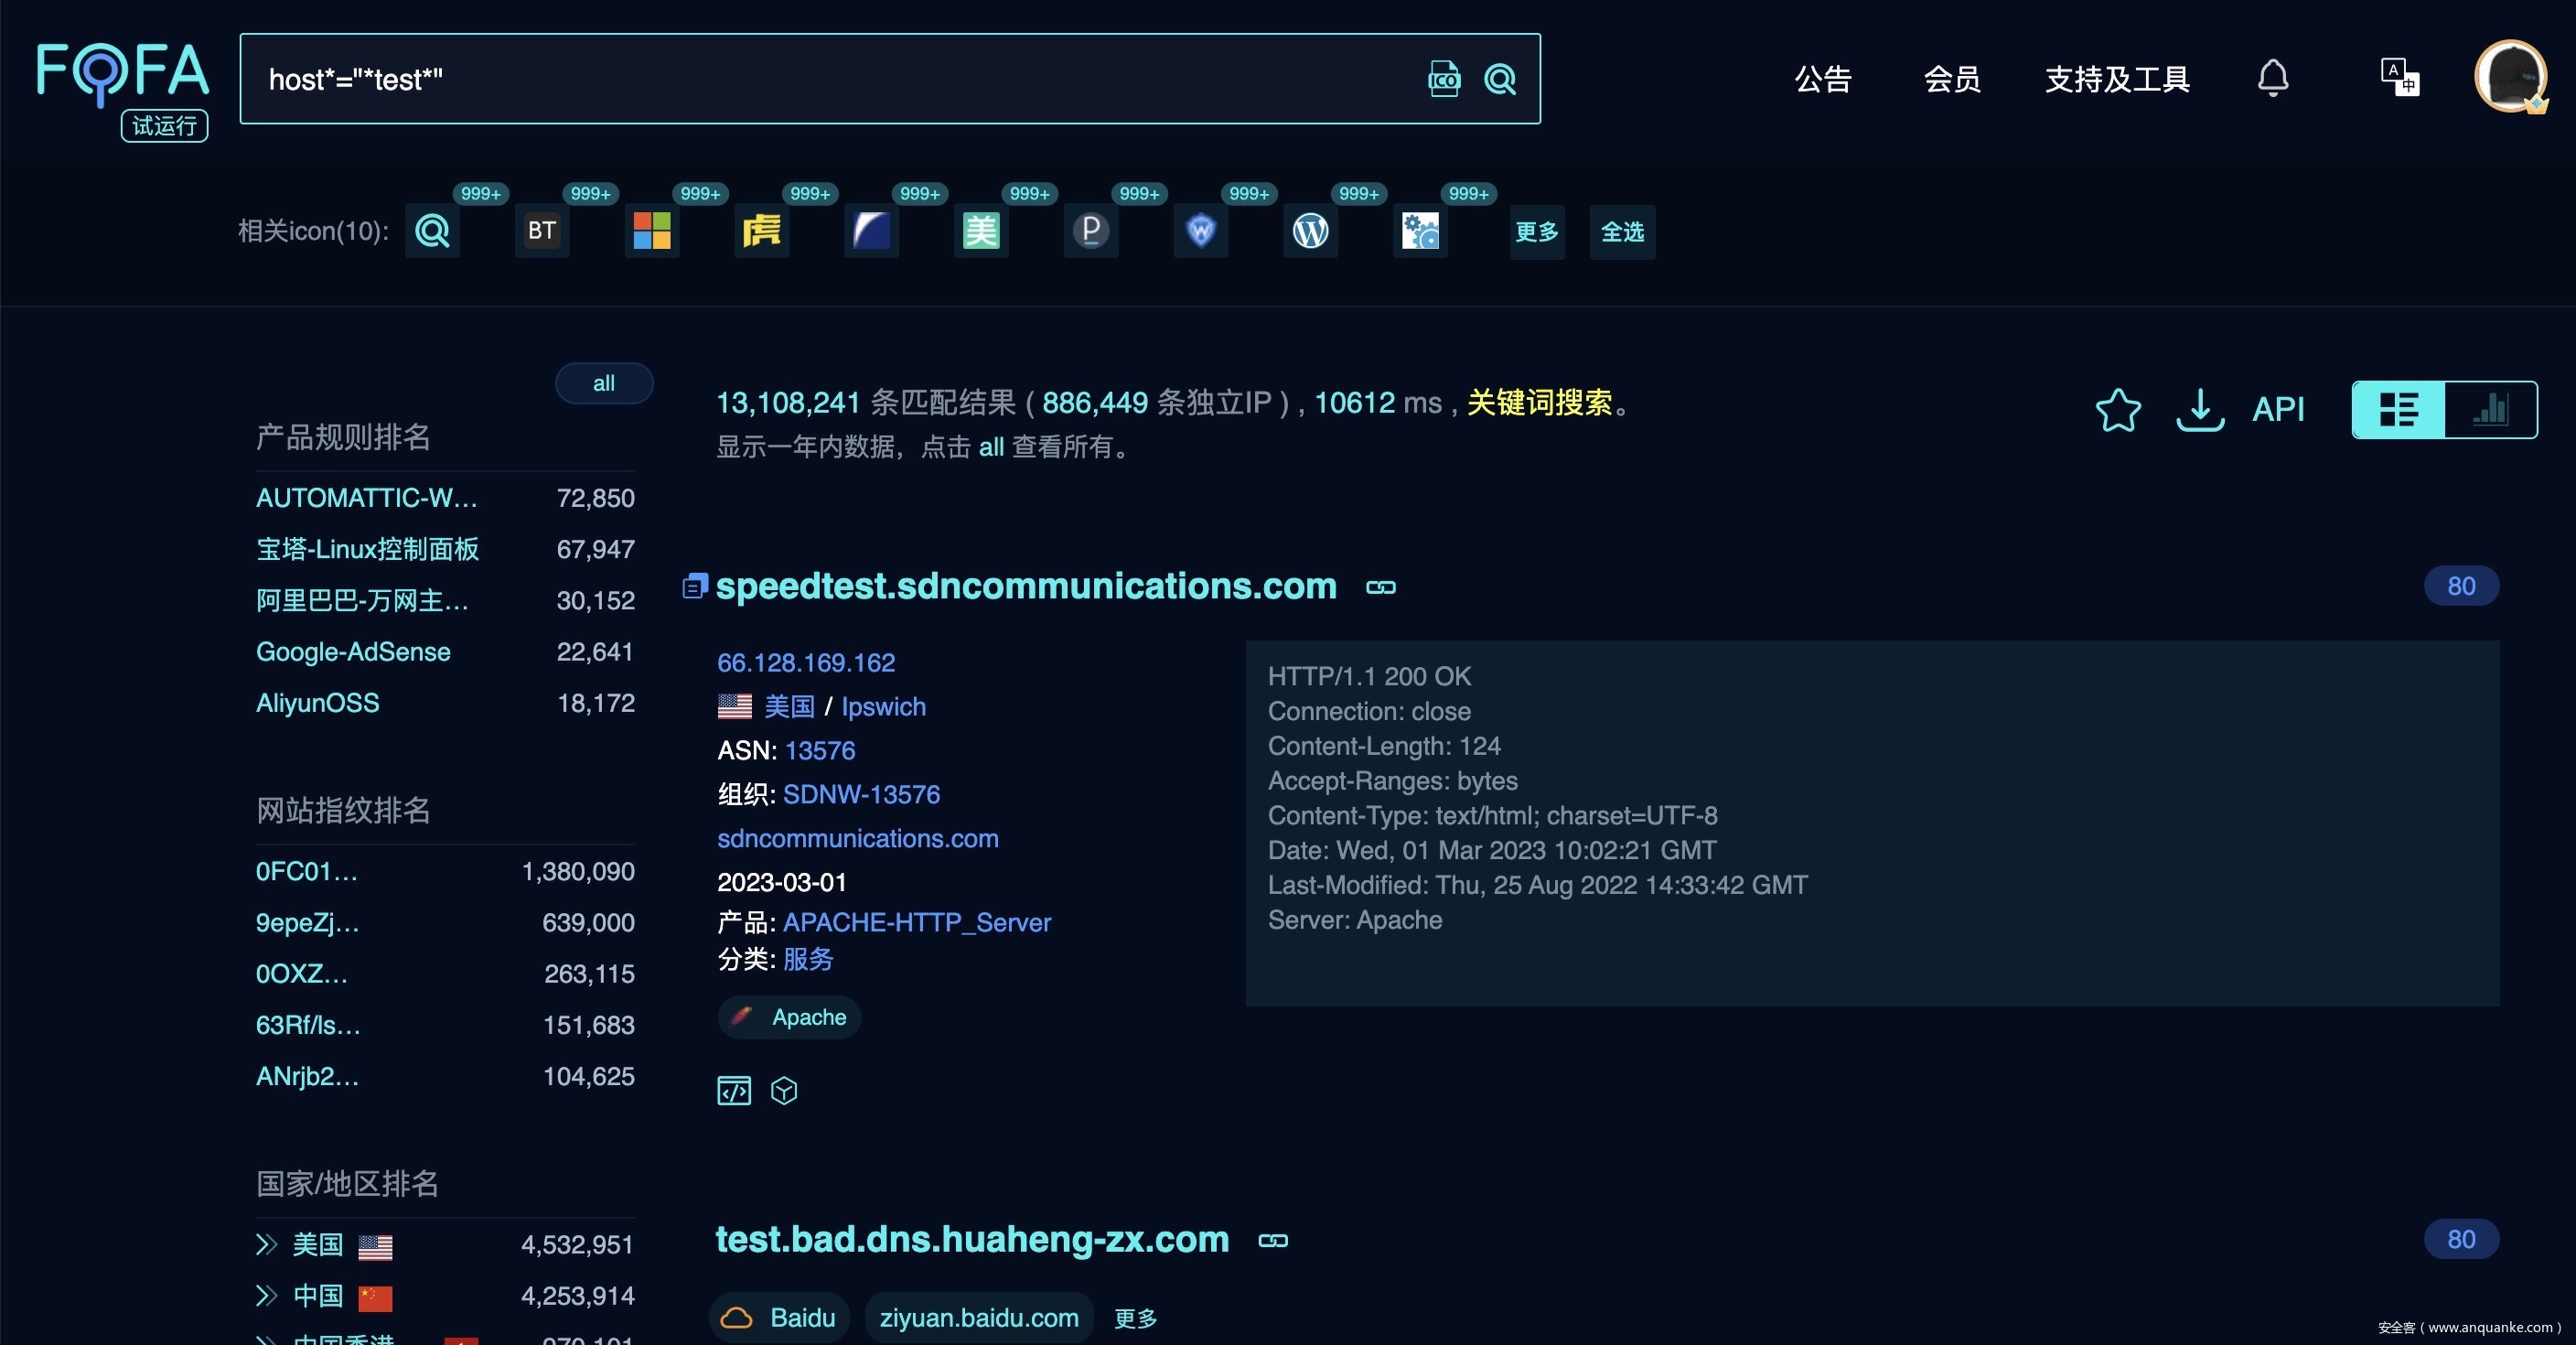Select the BT panel related icon

point(541,232)
